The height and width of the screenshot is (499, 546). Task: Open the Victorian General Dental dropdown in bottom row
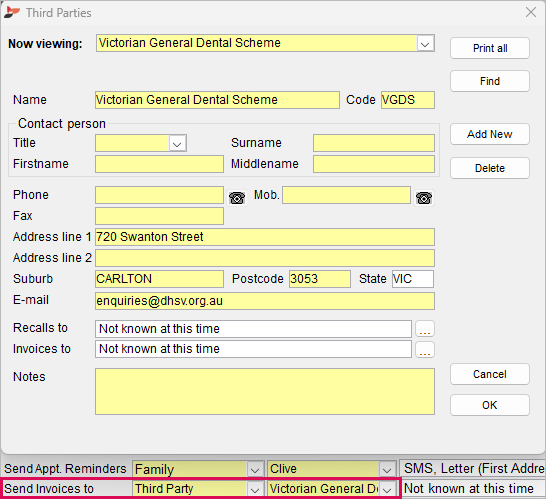(387, 489)
